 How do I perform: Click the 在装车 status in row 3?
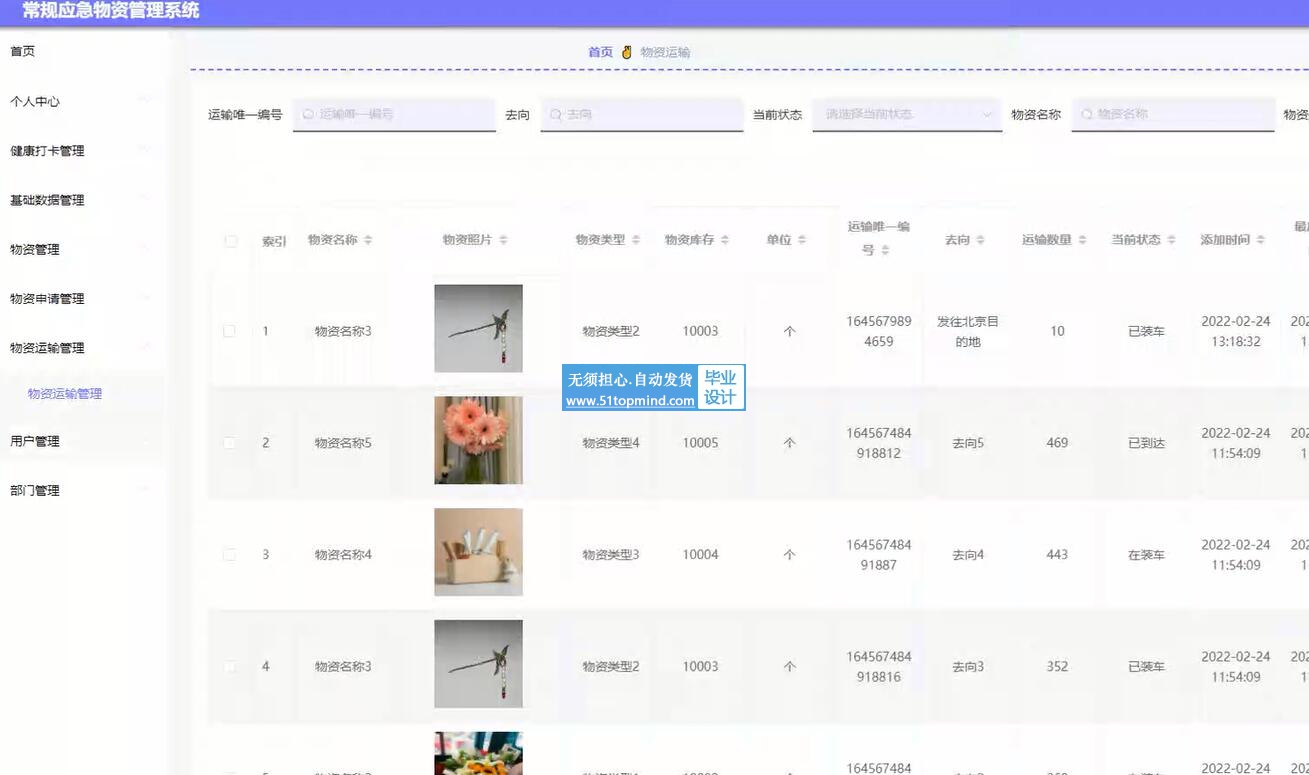click(x=1146, y=555)
